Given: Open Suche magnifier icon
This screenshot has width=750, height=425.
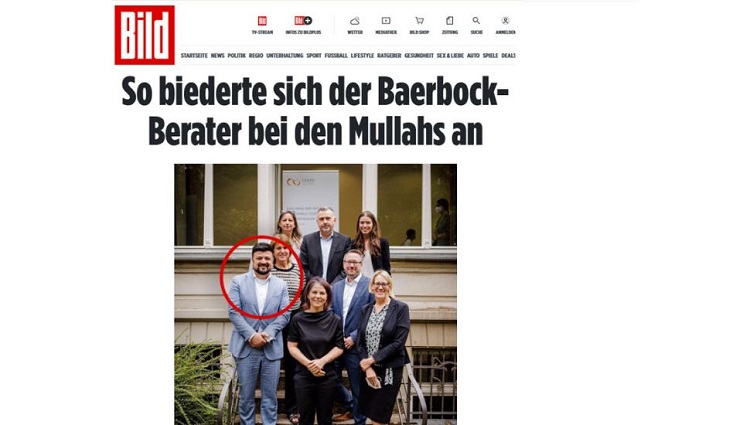Looking at the screenshot, I should coord(476,21).
